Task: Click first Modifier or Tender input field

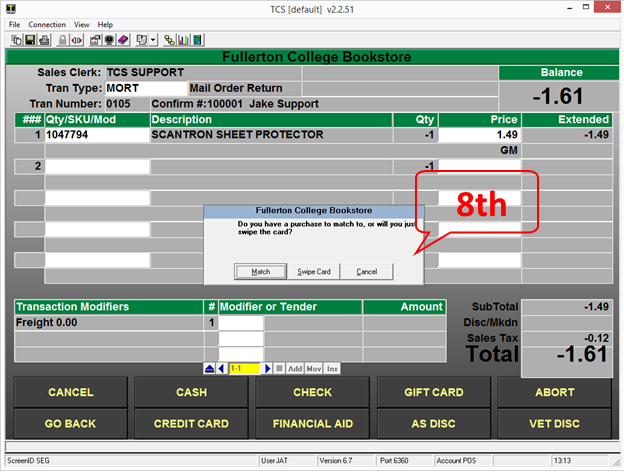Action: pos(241,323)
